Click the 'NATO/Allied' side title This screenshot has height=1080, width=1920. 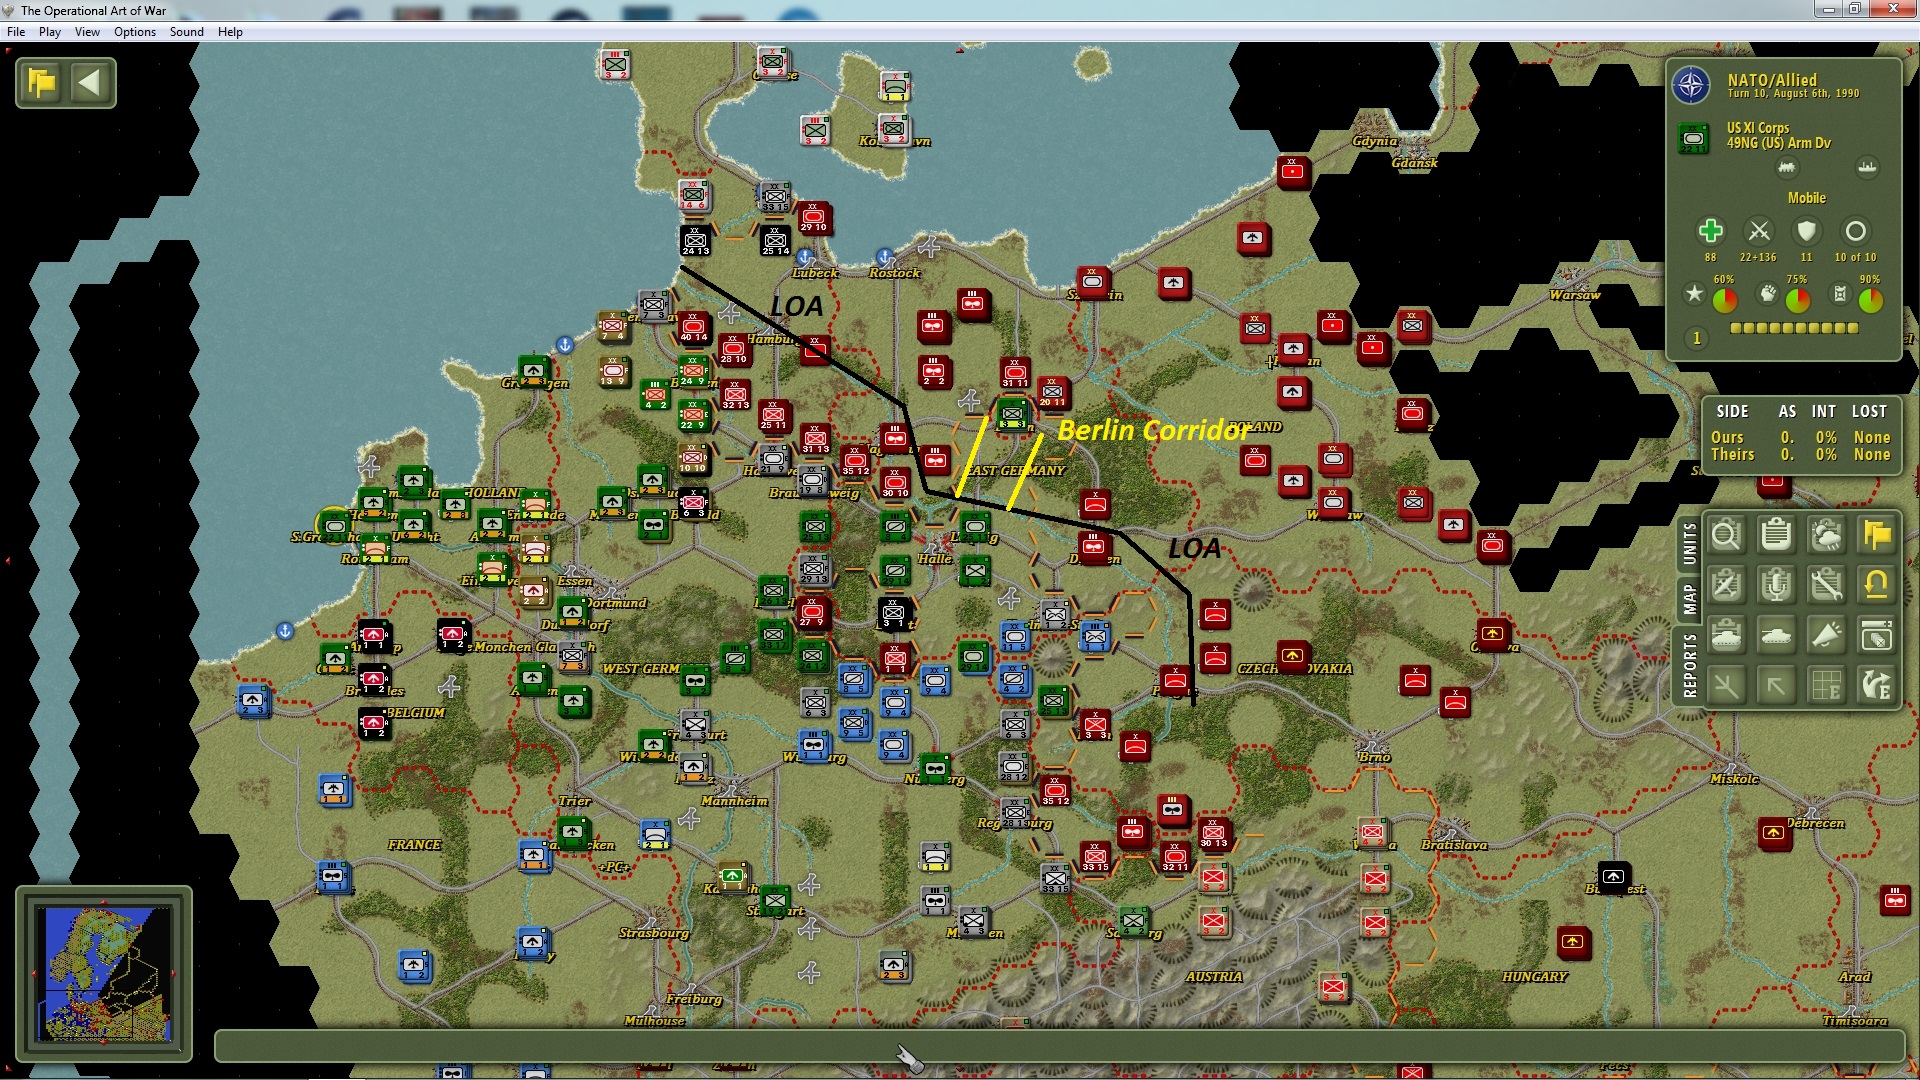click(x=1772, y=80)
